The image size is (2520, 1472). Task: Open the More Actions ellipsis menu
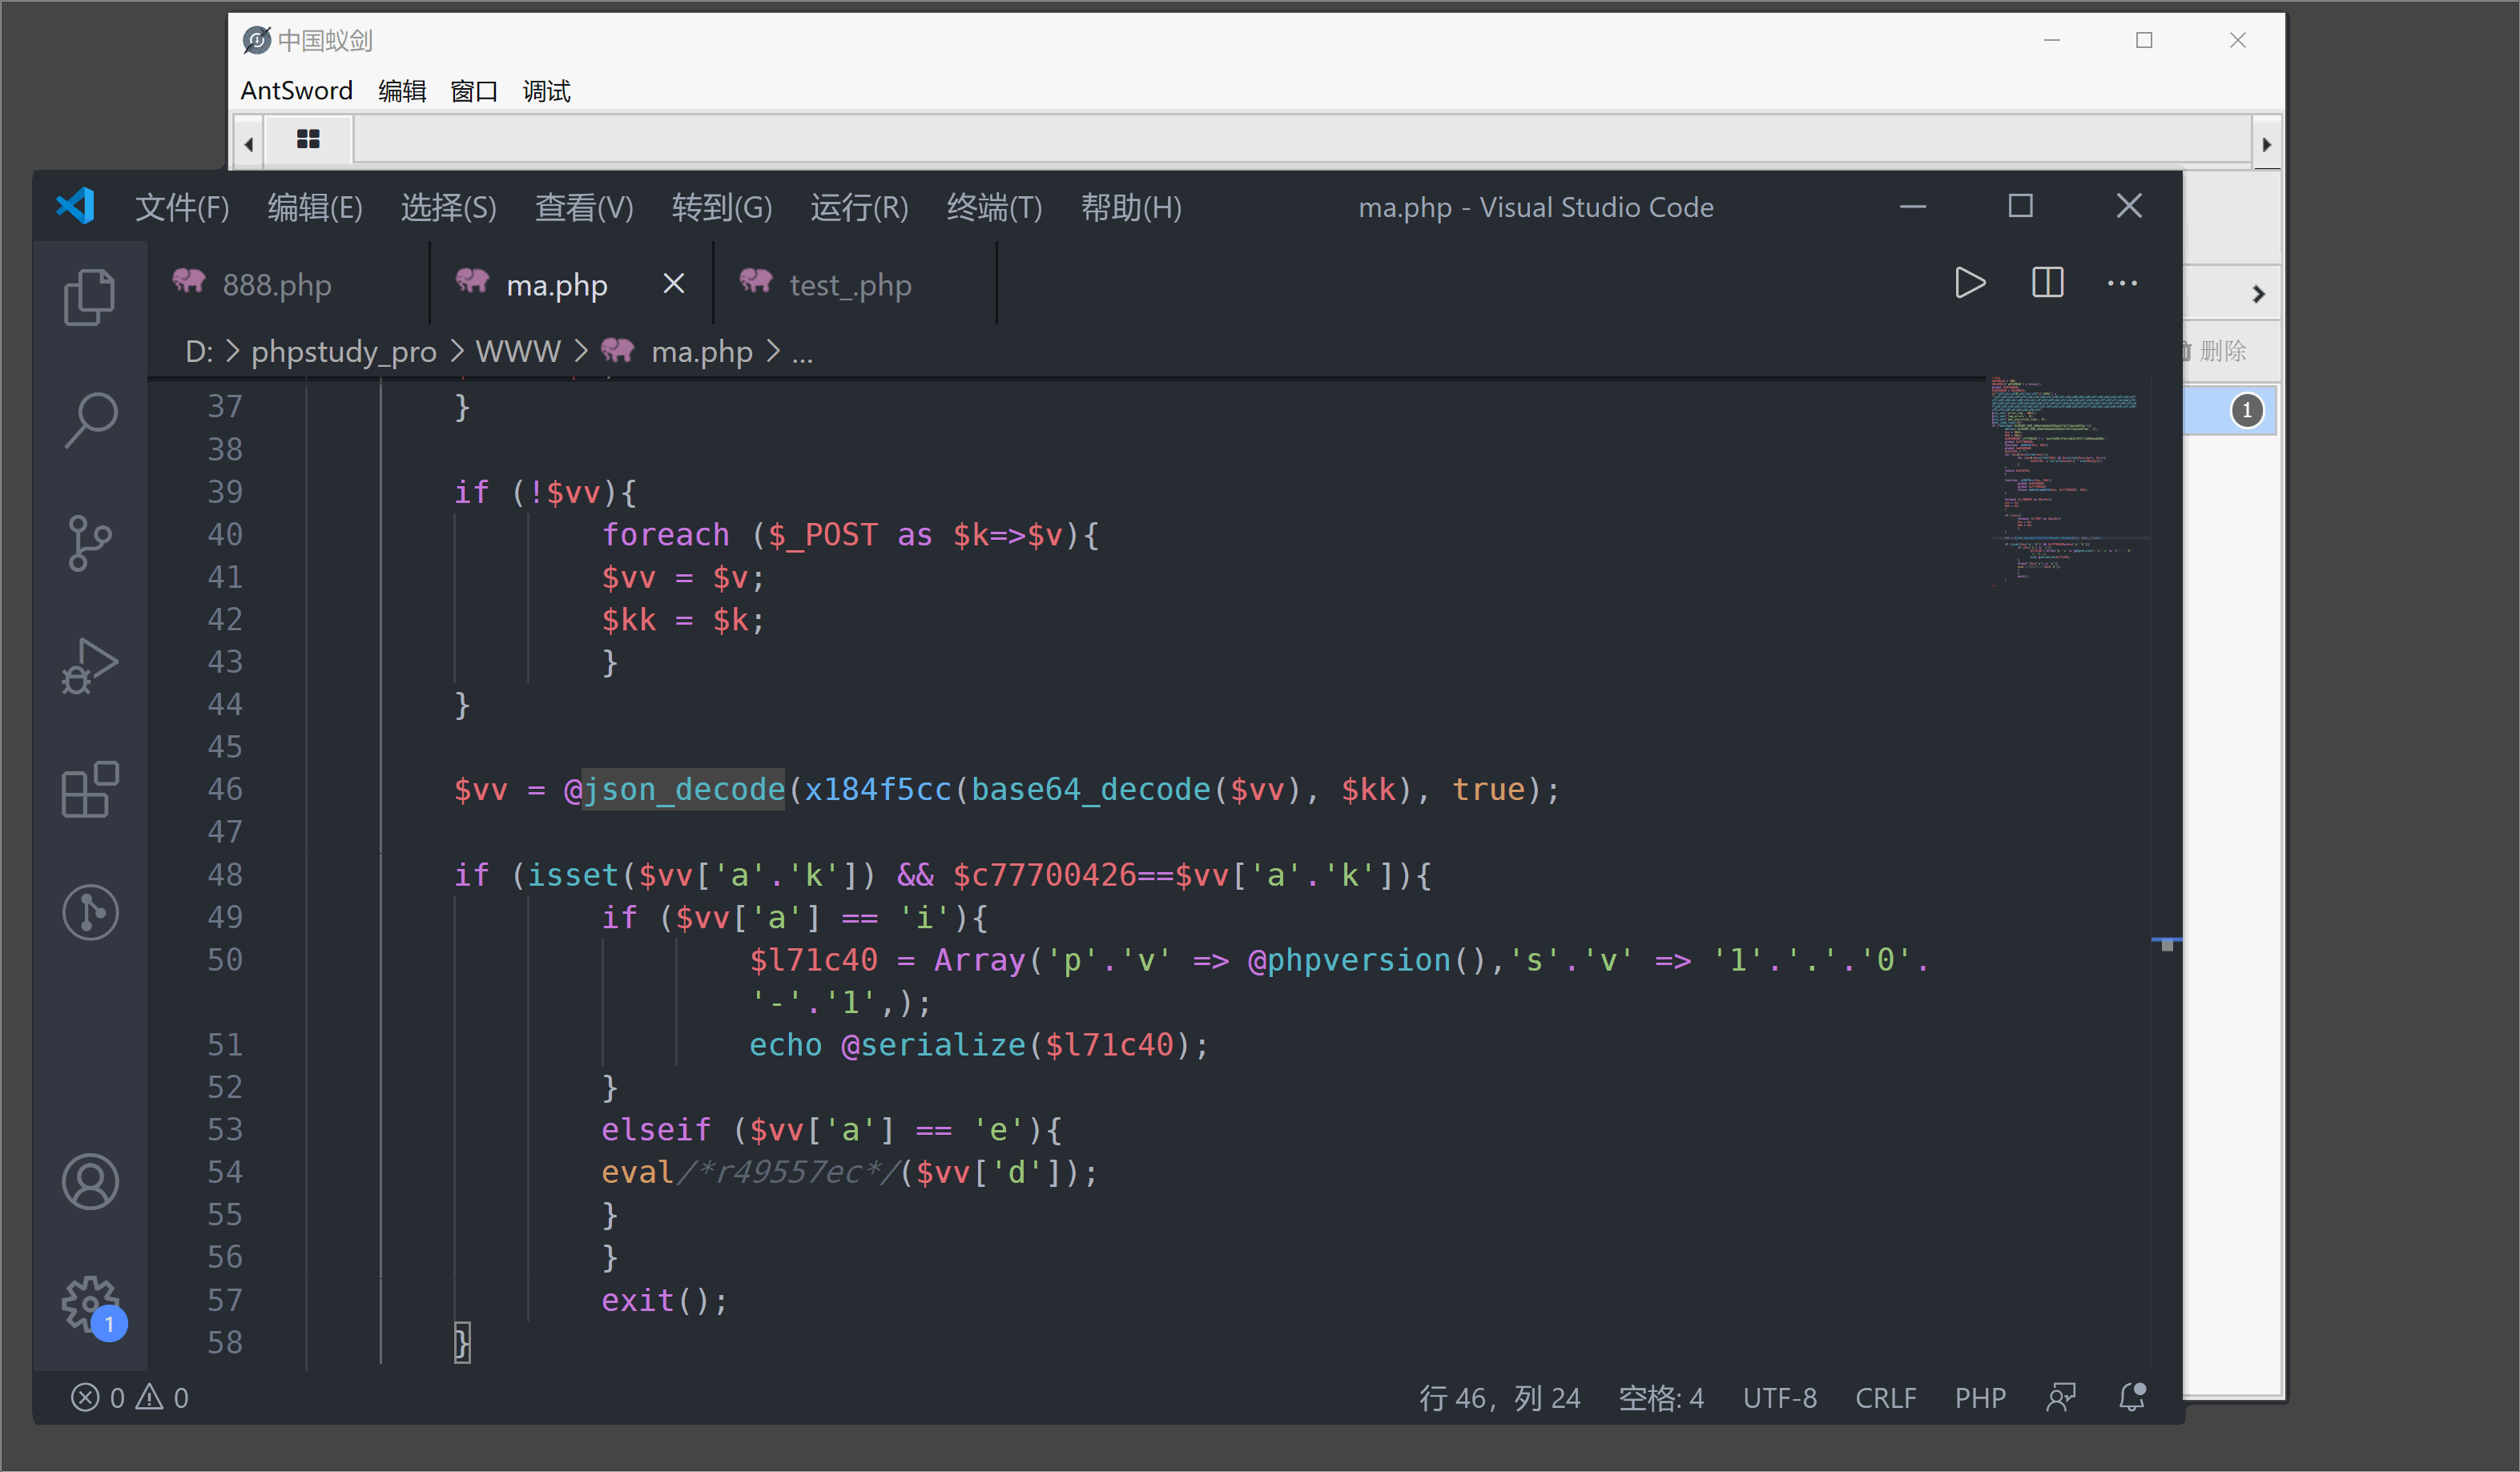[2122, 284]
